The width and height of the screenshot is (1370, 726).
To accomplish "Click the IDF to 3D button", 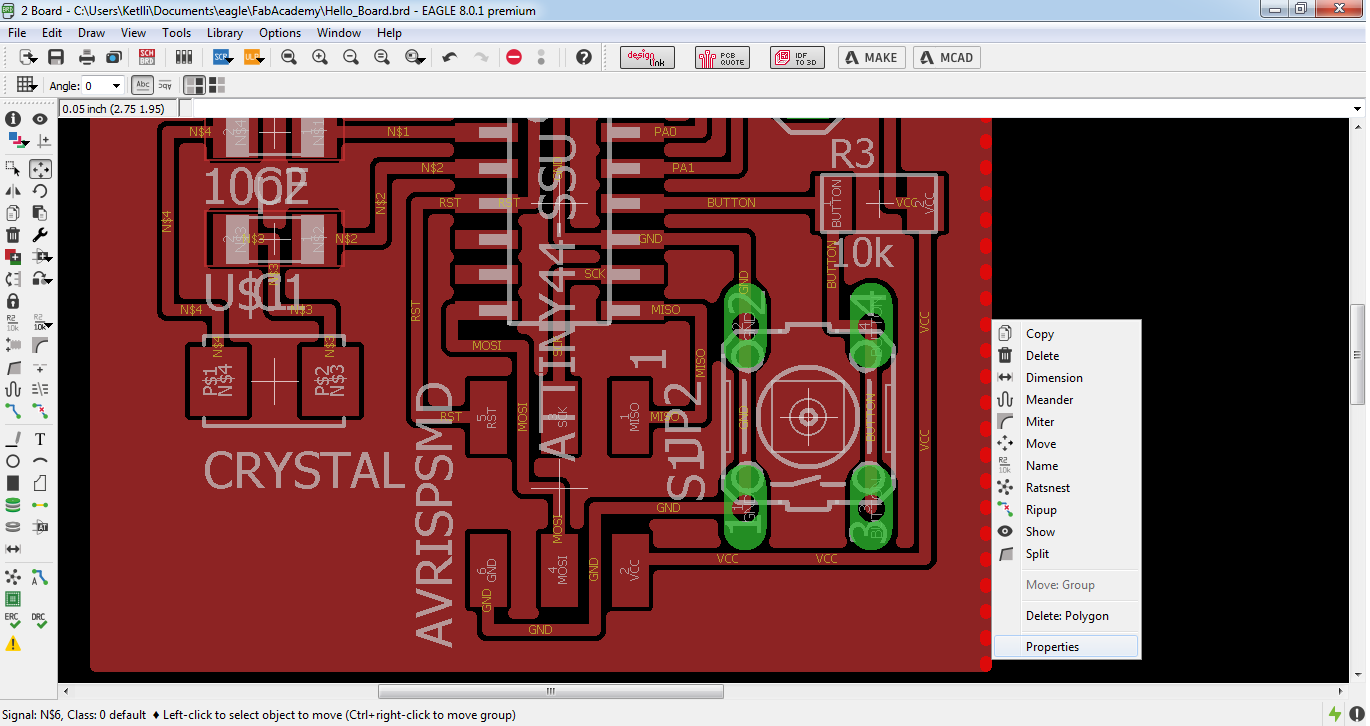I will (797, 57).
